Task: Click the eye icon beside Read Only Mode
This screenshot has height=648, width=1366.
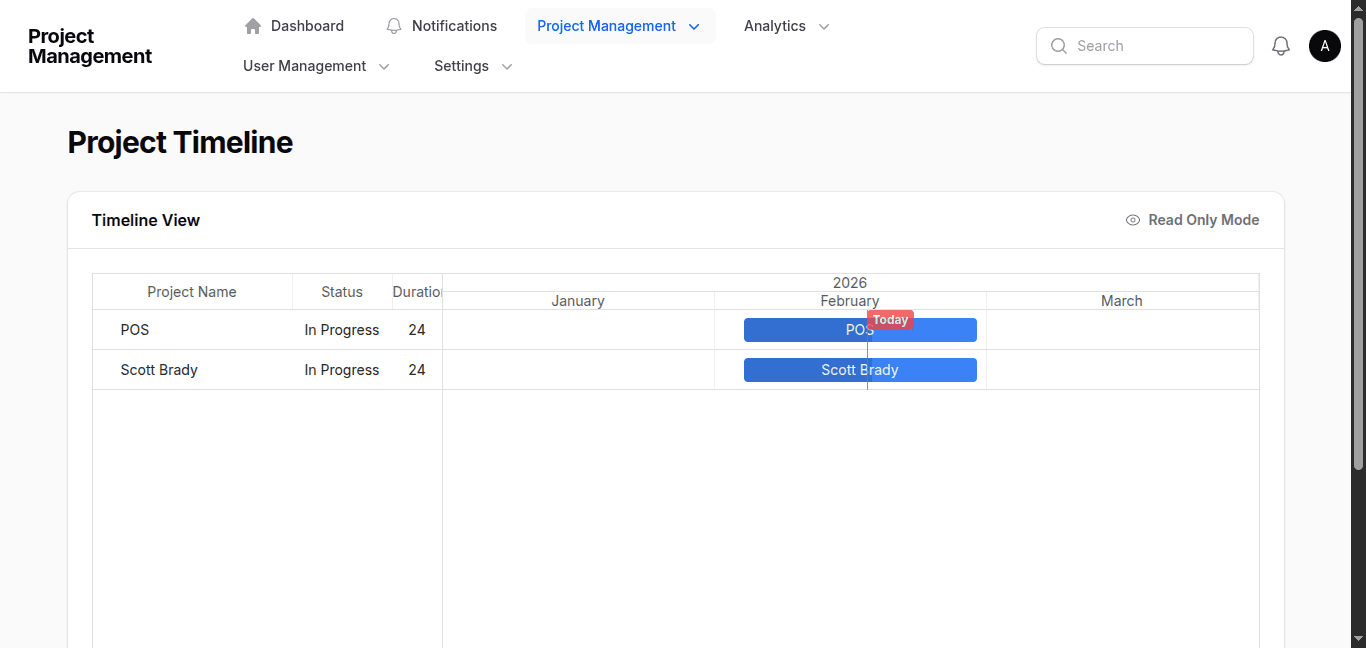Action: coord(1132,220)
